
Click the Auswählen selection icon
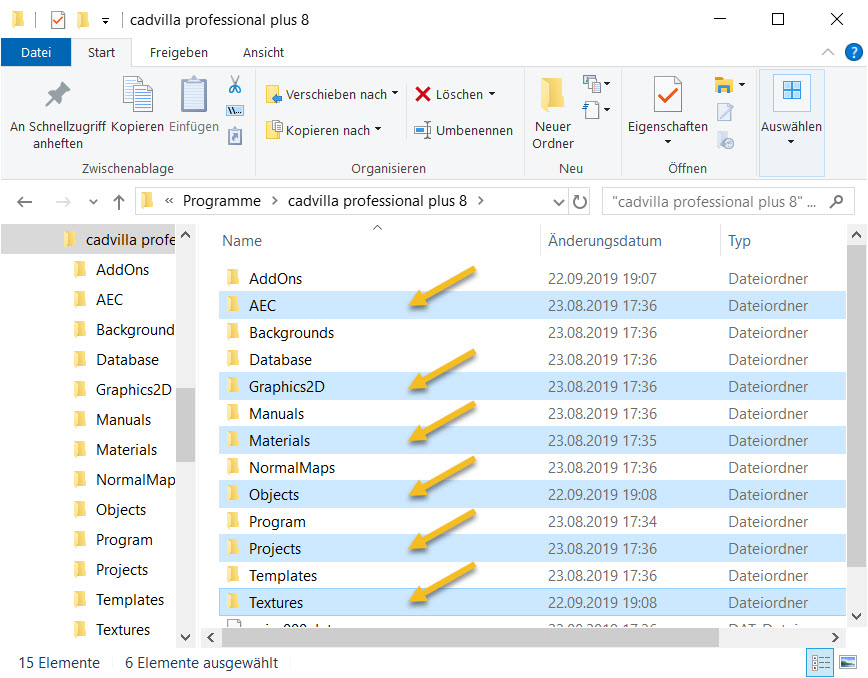tap(791, 91)
